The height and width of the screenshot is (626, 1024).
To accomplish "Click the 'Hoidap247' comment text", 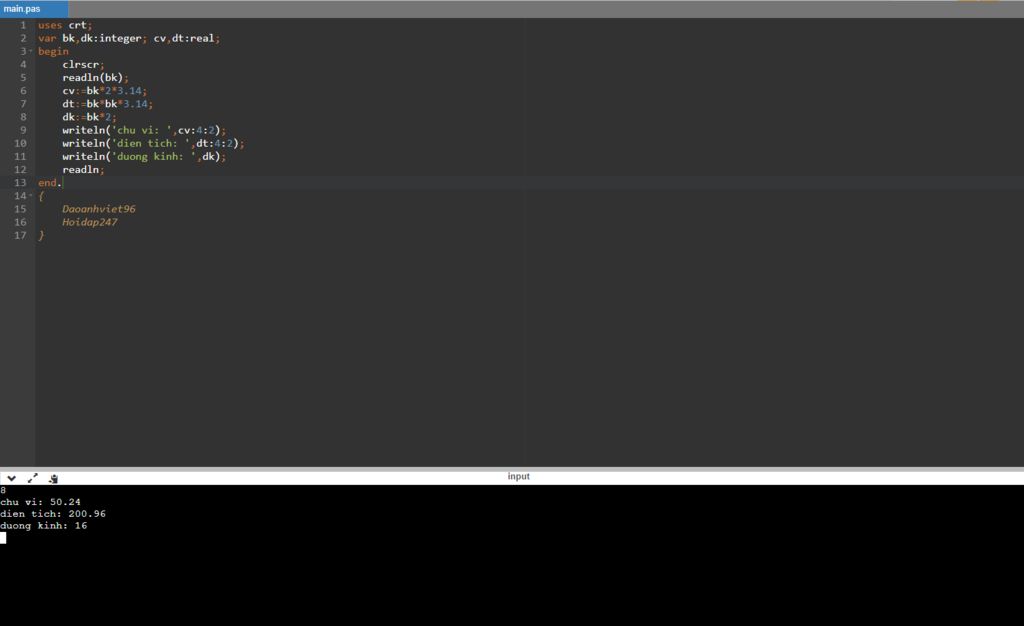I will (x=89, y=222).
